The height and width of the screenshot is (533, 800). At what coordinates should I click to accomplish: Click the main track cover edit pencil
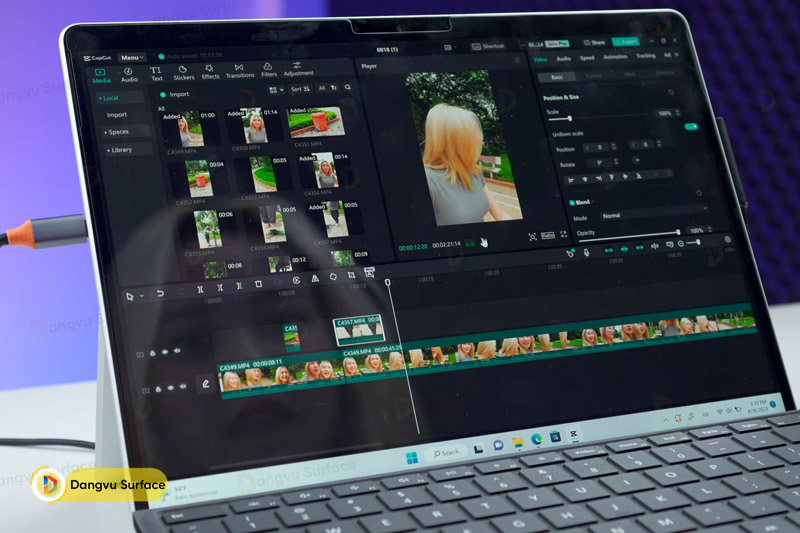[206, 384]
